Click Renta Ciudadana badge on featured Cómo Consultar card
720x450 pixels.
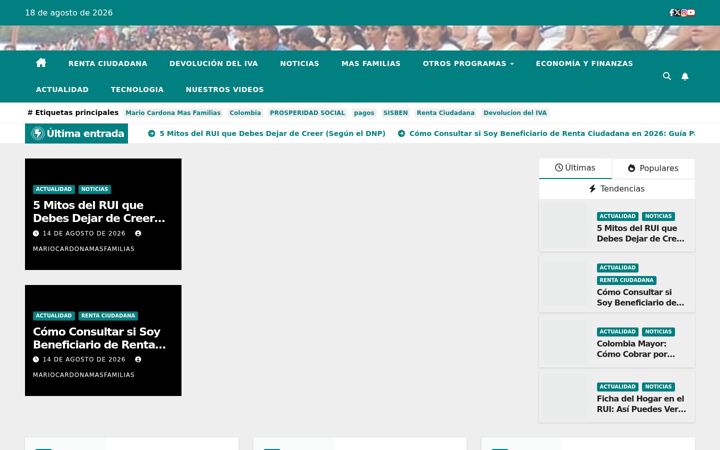(x=108, y=316)
